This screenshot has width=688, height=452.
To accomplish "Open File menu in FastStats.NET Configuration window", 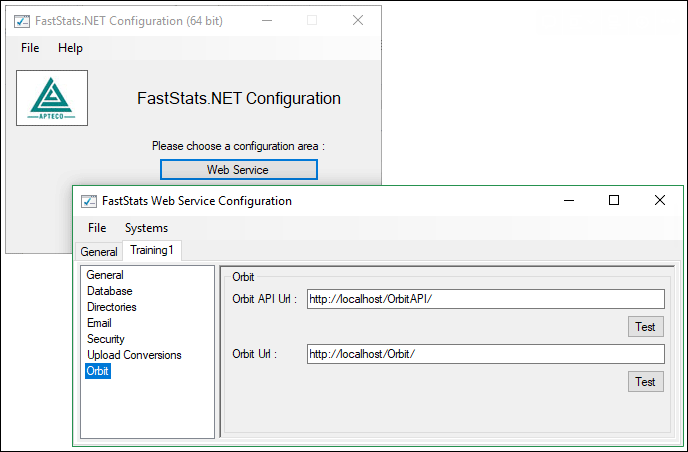I will (30, 48).
